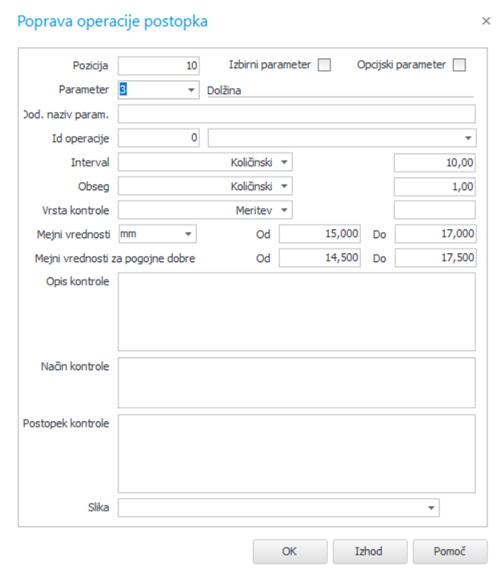Click inside the Postopek kontrole text area
The width and height of the screenshot is (504, 578).
point(296,454)
